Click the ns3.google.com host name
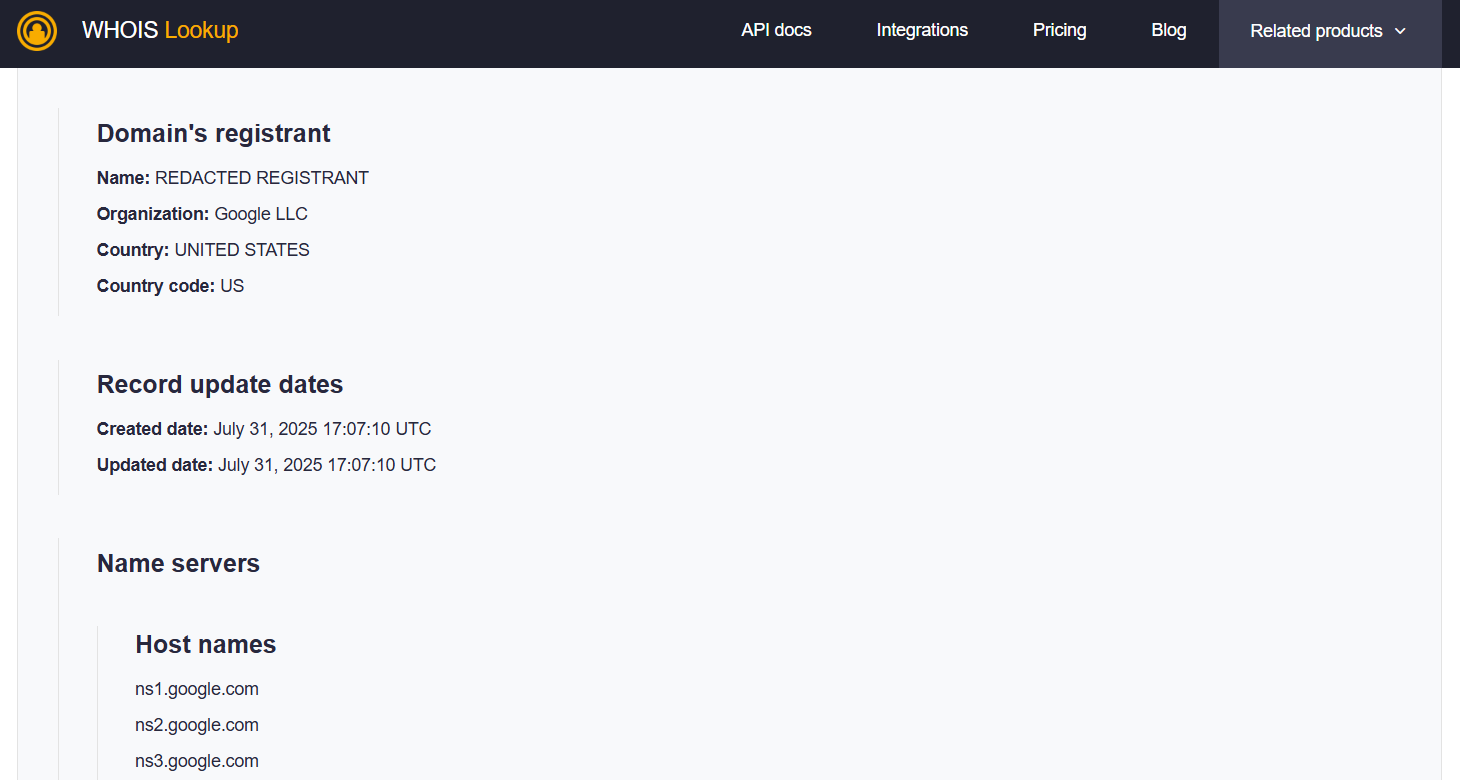 (x=197, y=761)
